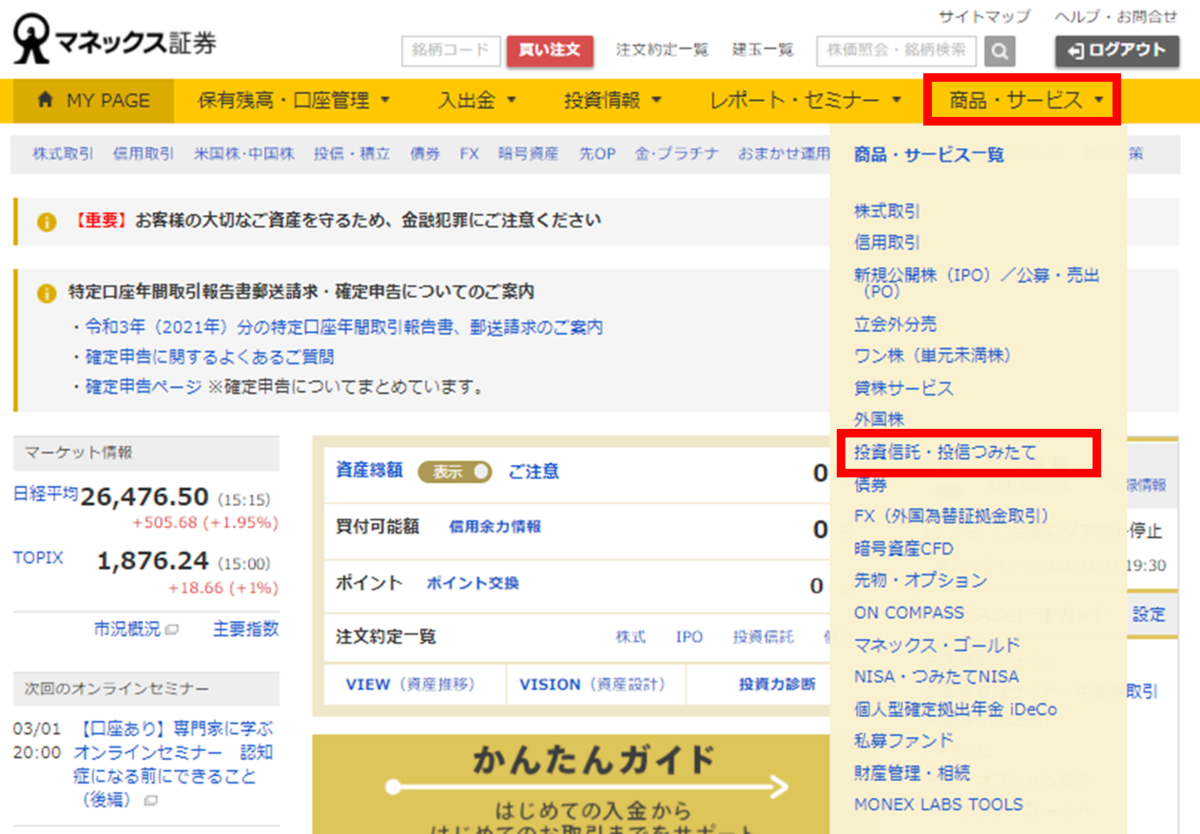Select ワン株（単元未満株） menu item
1200x834 pixels.
coord(934,355)
